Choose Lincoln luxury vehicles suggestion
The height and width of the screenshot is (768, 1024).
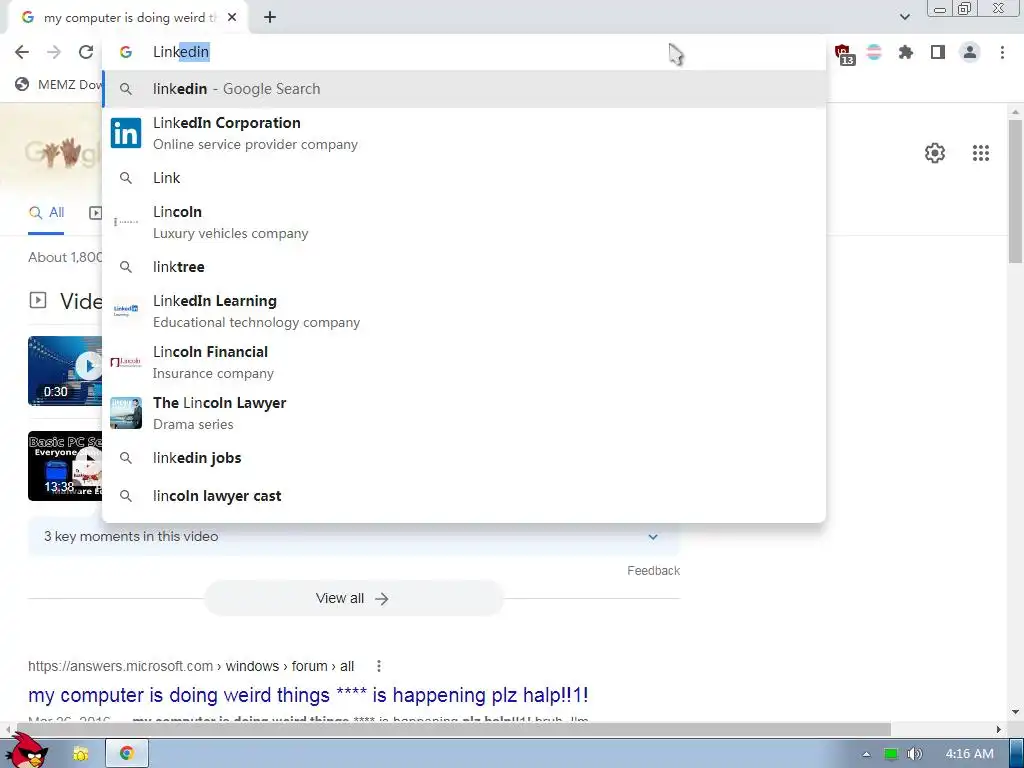464,222
